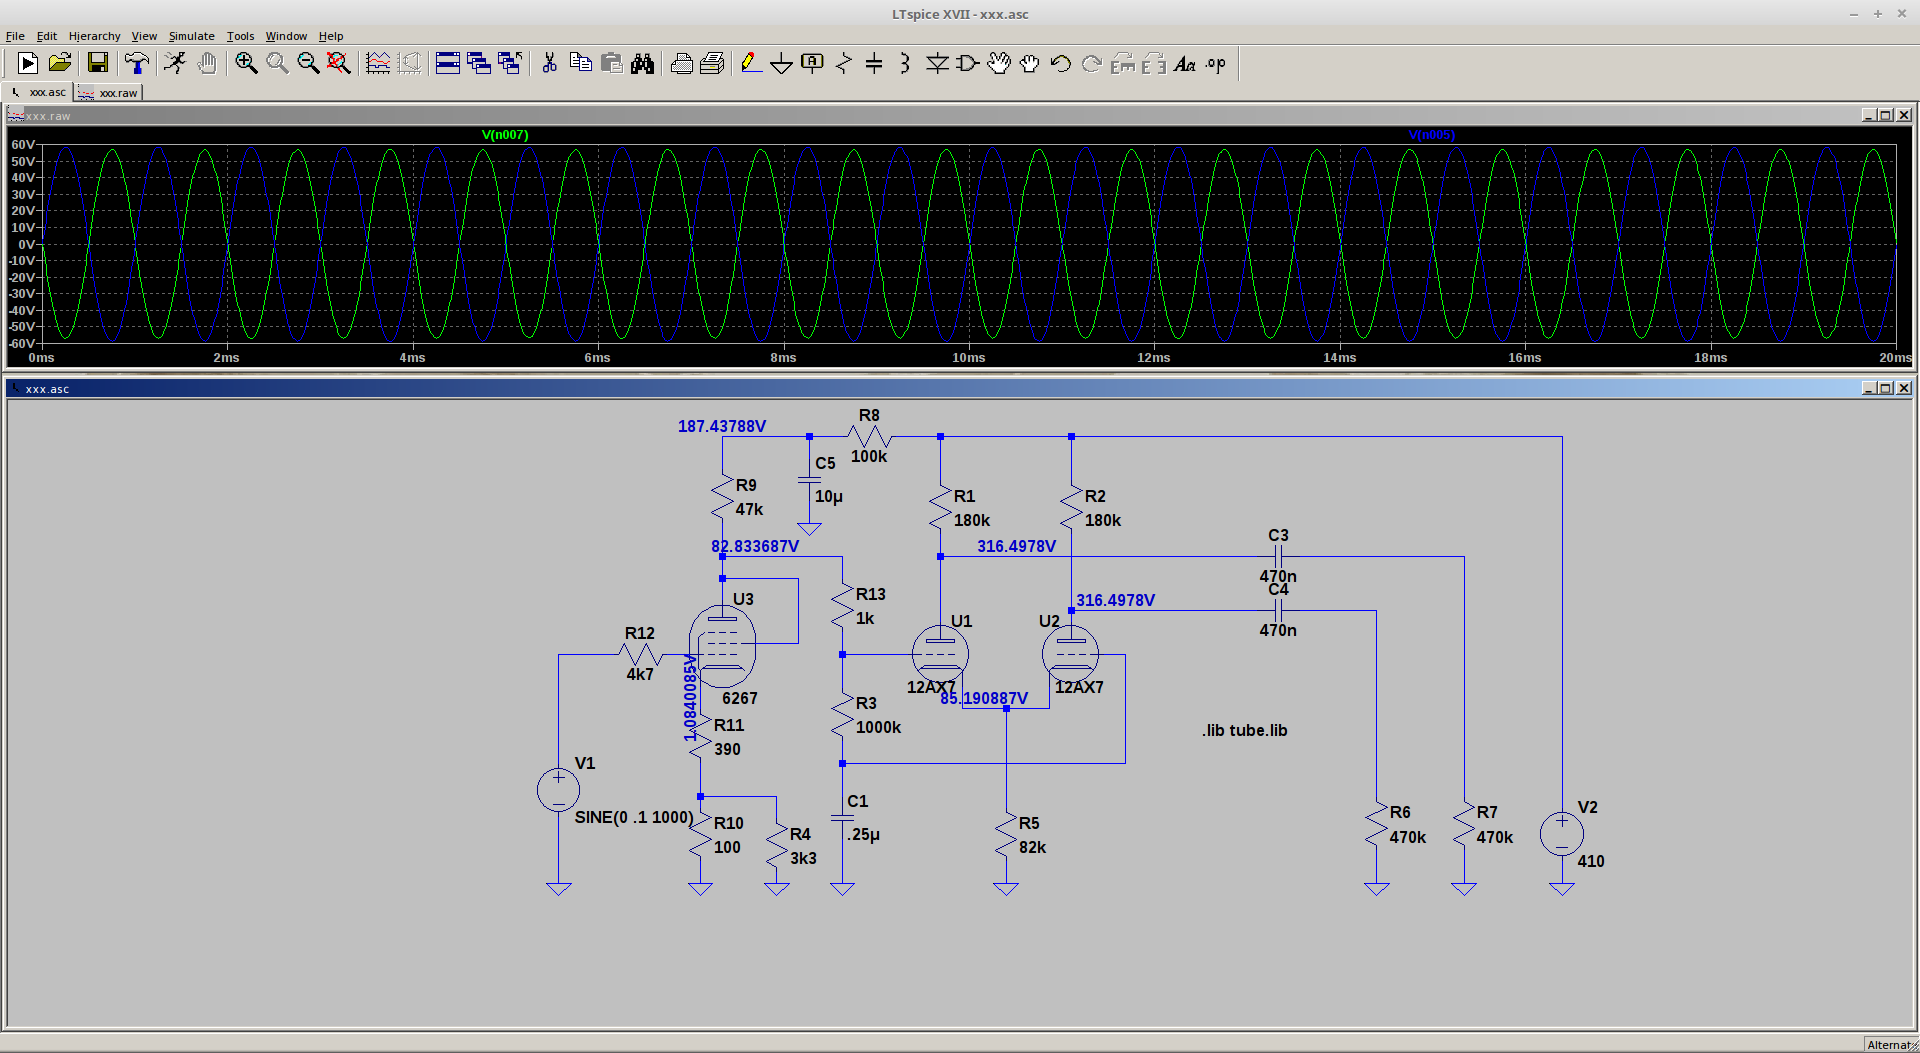Select the Draw Wire pencil tool
The width and height of the screenshot is (1920, 1053).
coord(750,63)
